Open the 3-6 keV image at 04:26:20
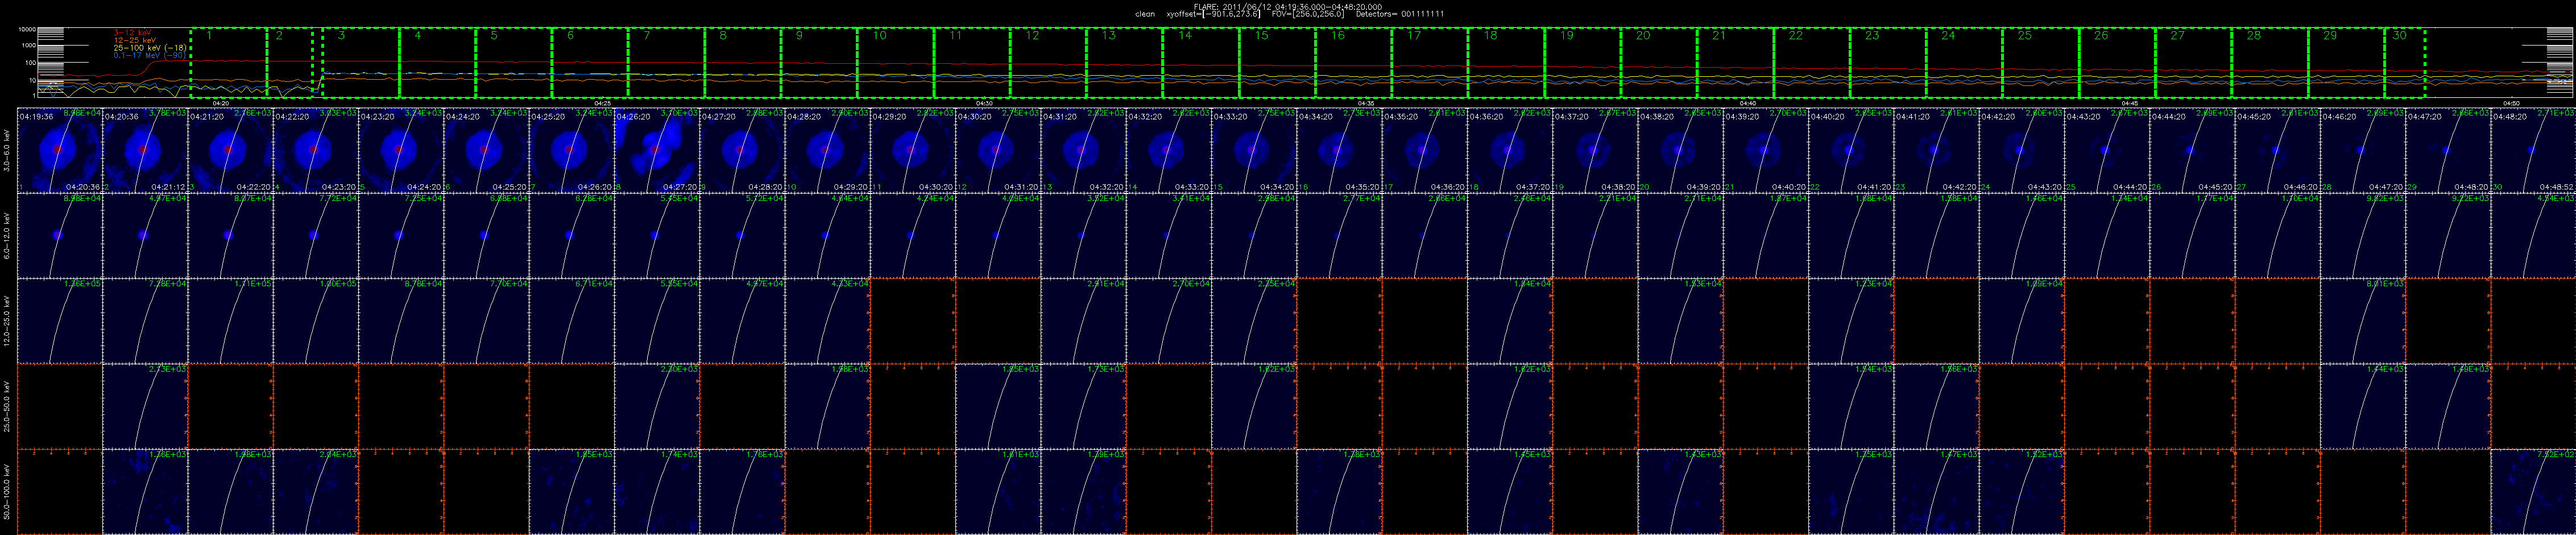This screenshot has width=2576, height=535. 656,150
